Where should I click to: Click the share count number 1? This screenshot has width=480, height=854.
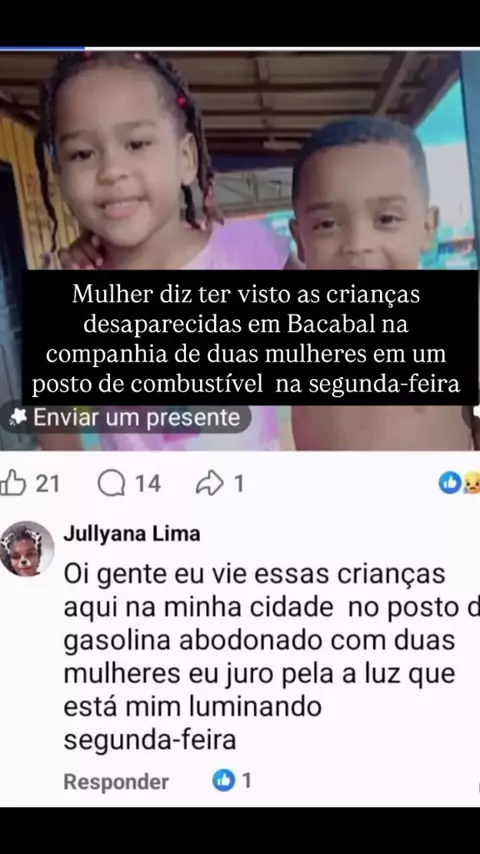(239, 484)
